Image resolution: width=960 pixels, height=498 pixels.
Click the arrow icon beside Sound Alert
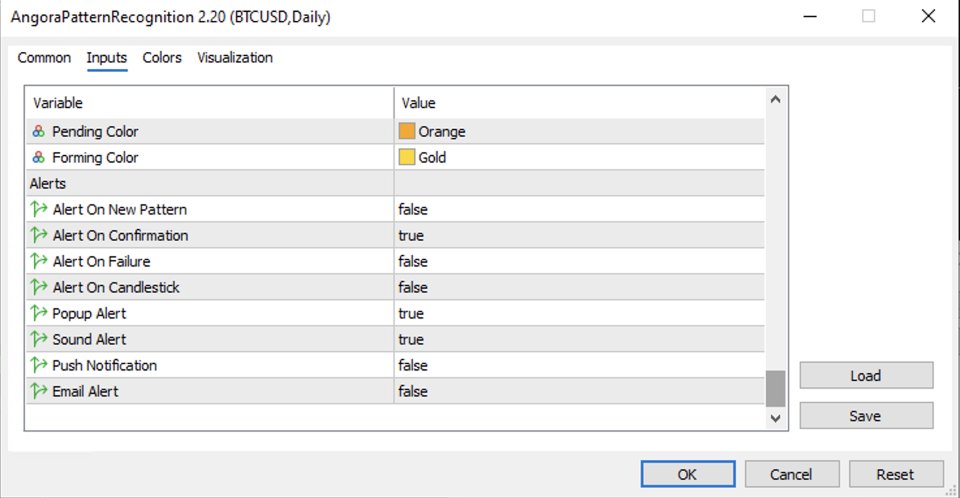pos(39,339)
